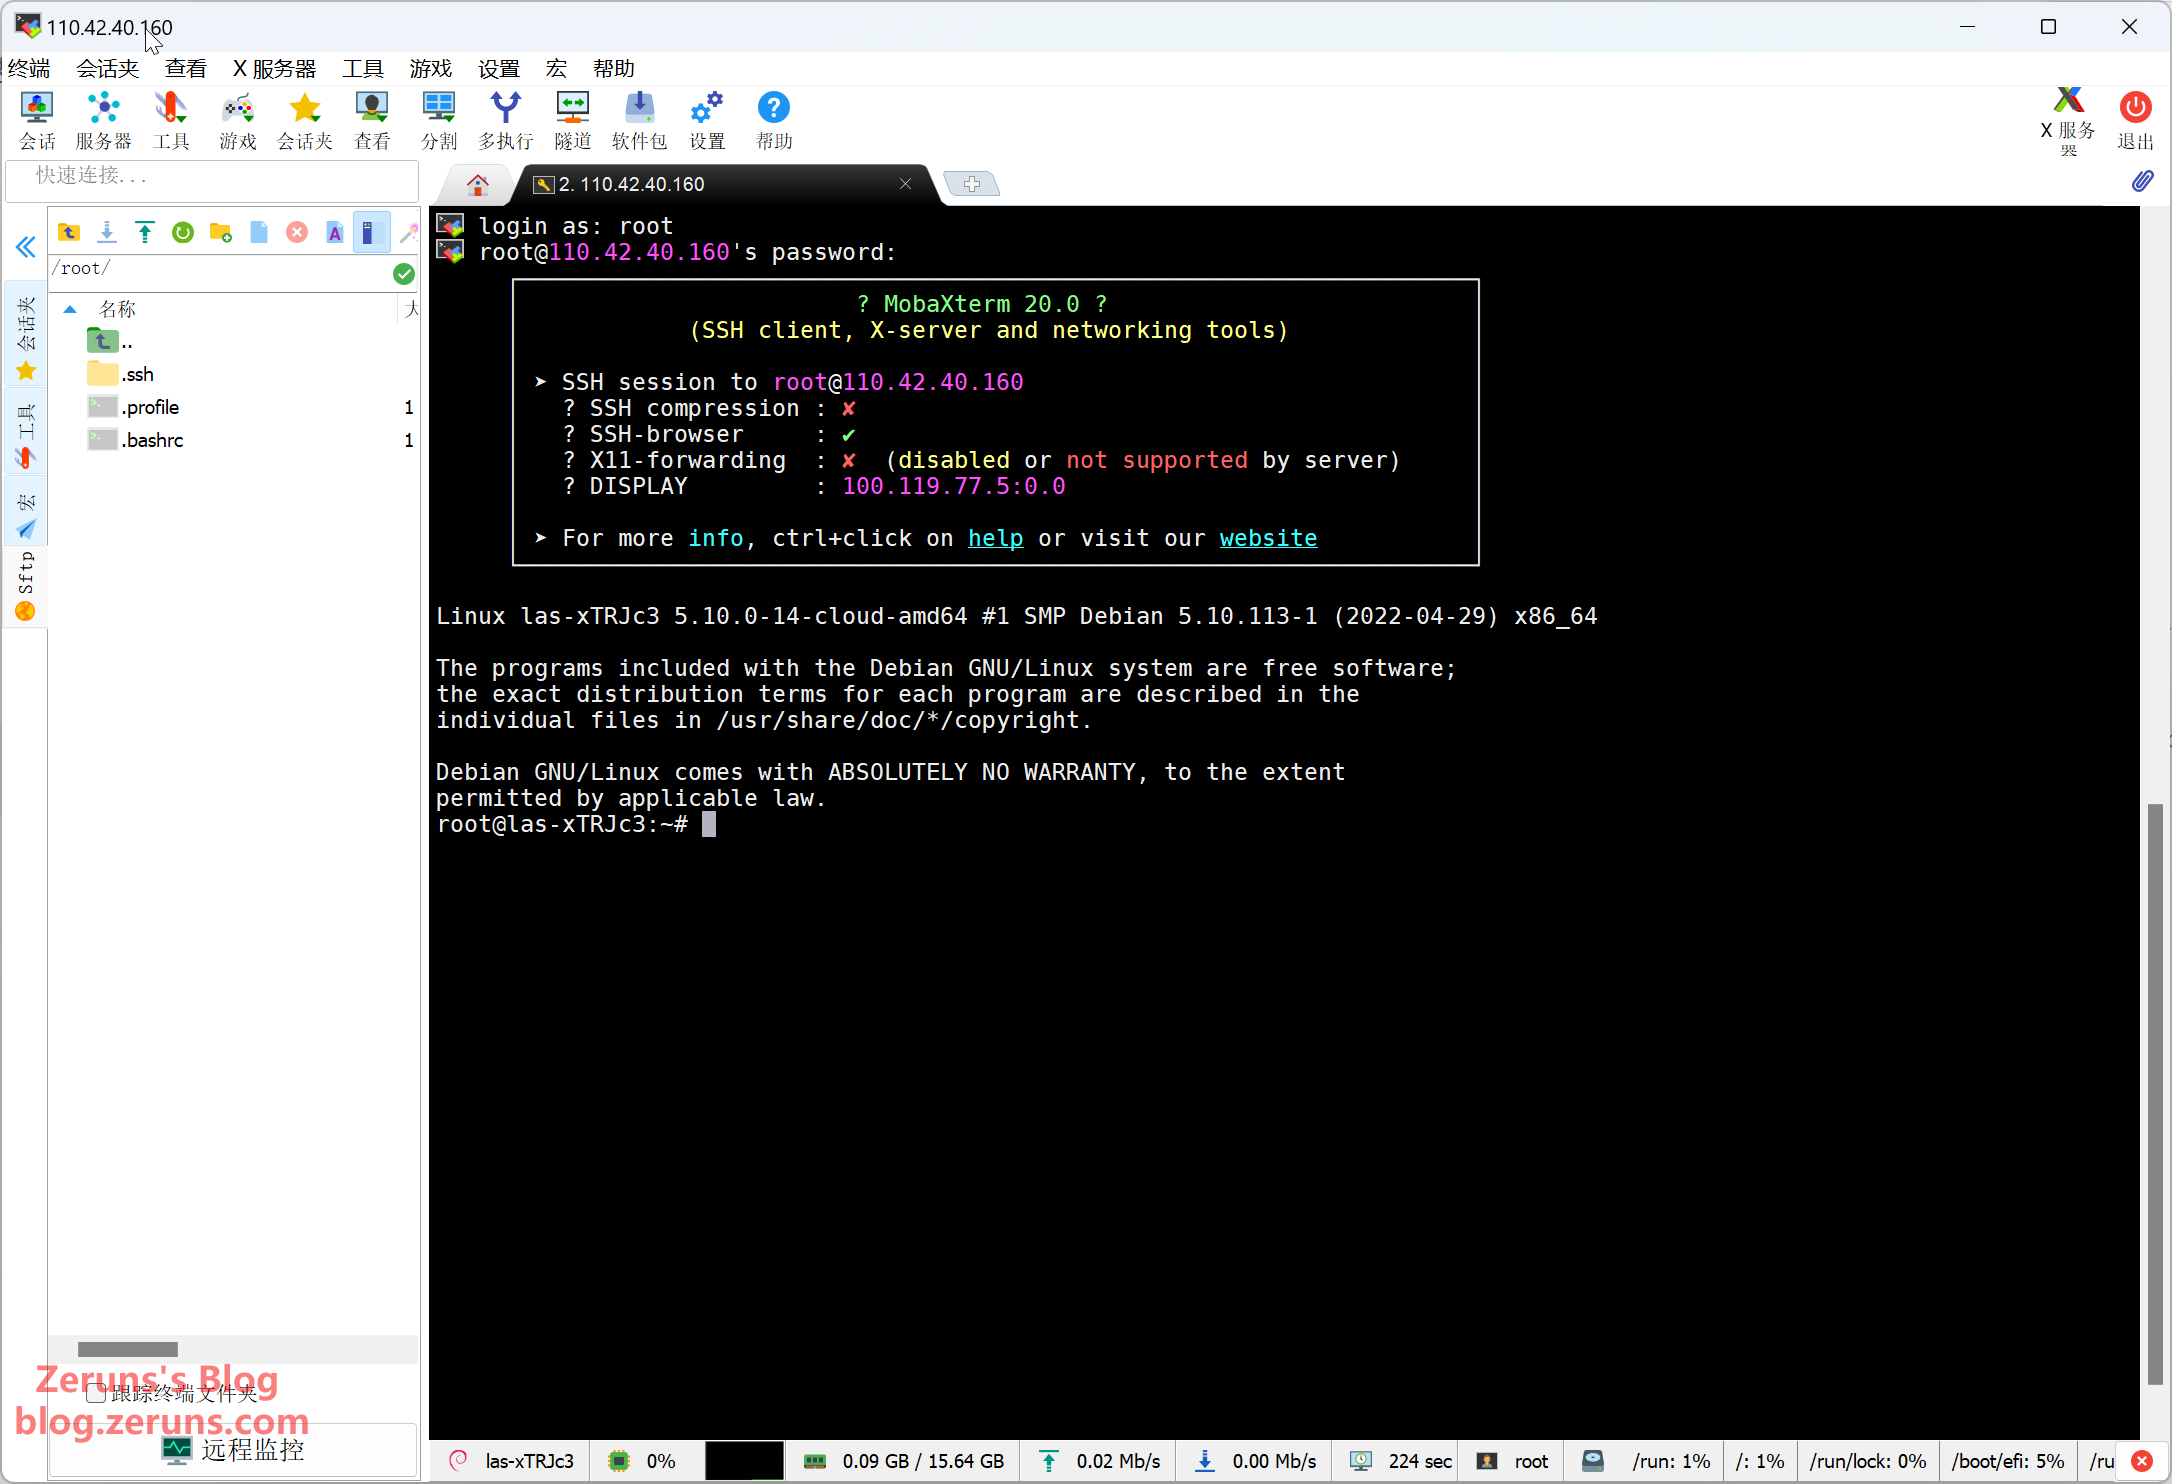The image size is (2172, 1484).
Task: Open a new tab with plus button
Action: [972, 184]
